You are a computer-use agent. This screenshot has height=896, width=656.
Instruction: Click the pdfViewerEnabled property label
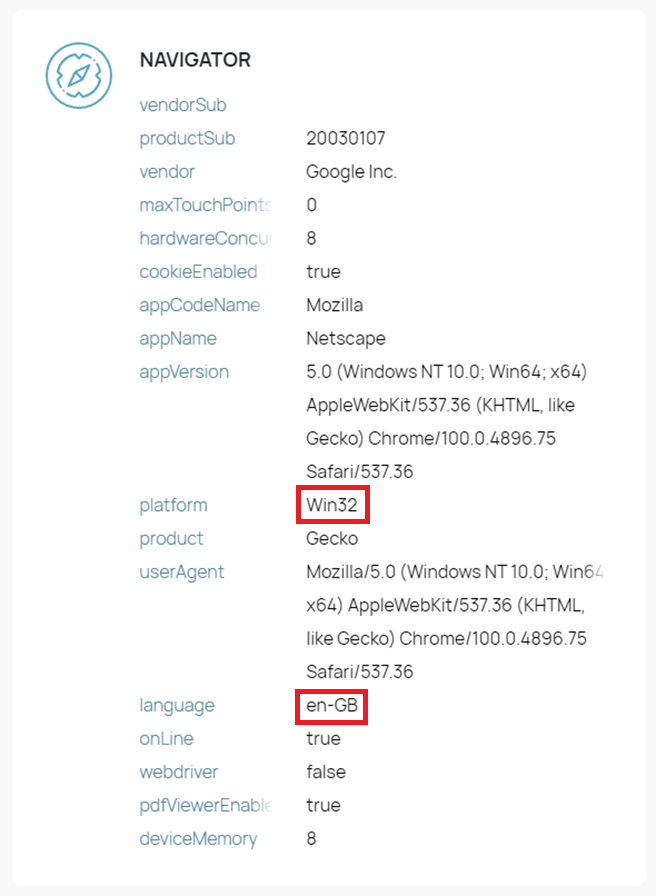[x=206, y=805]
